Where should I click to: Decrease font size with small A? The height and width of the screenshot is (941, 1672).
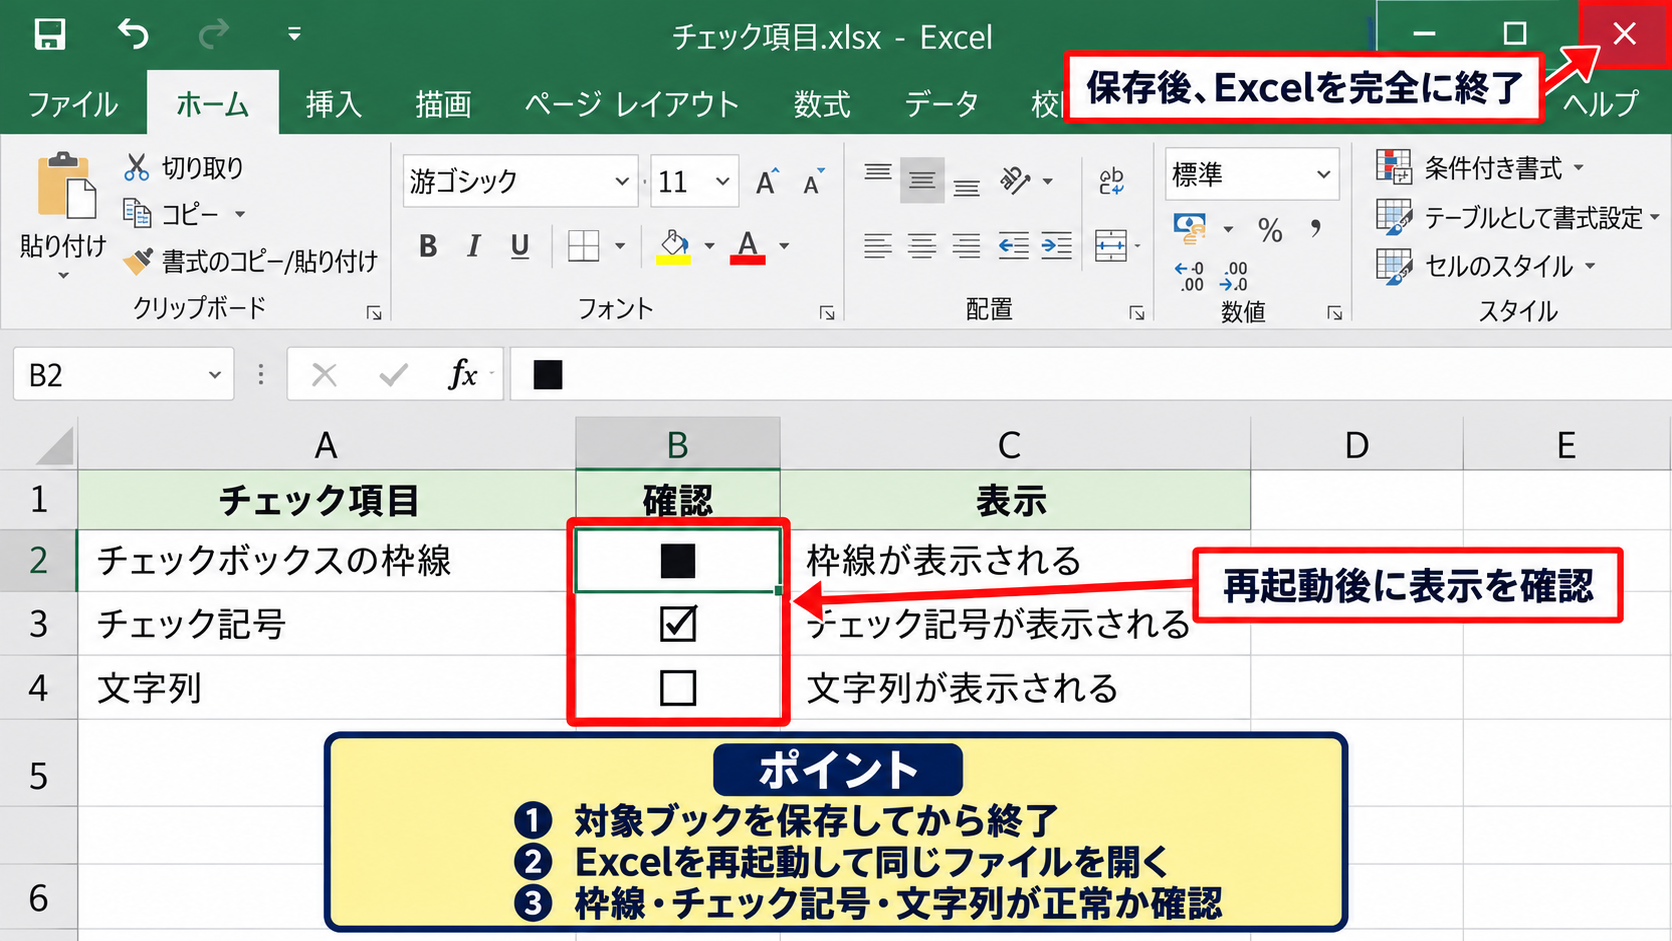(814, 181)
